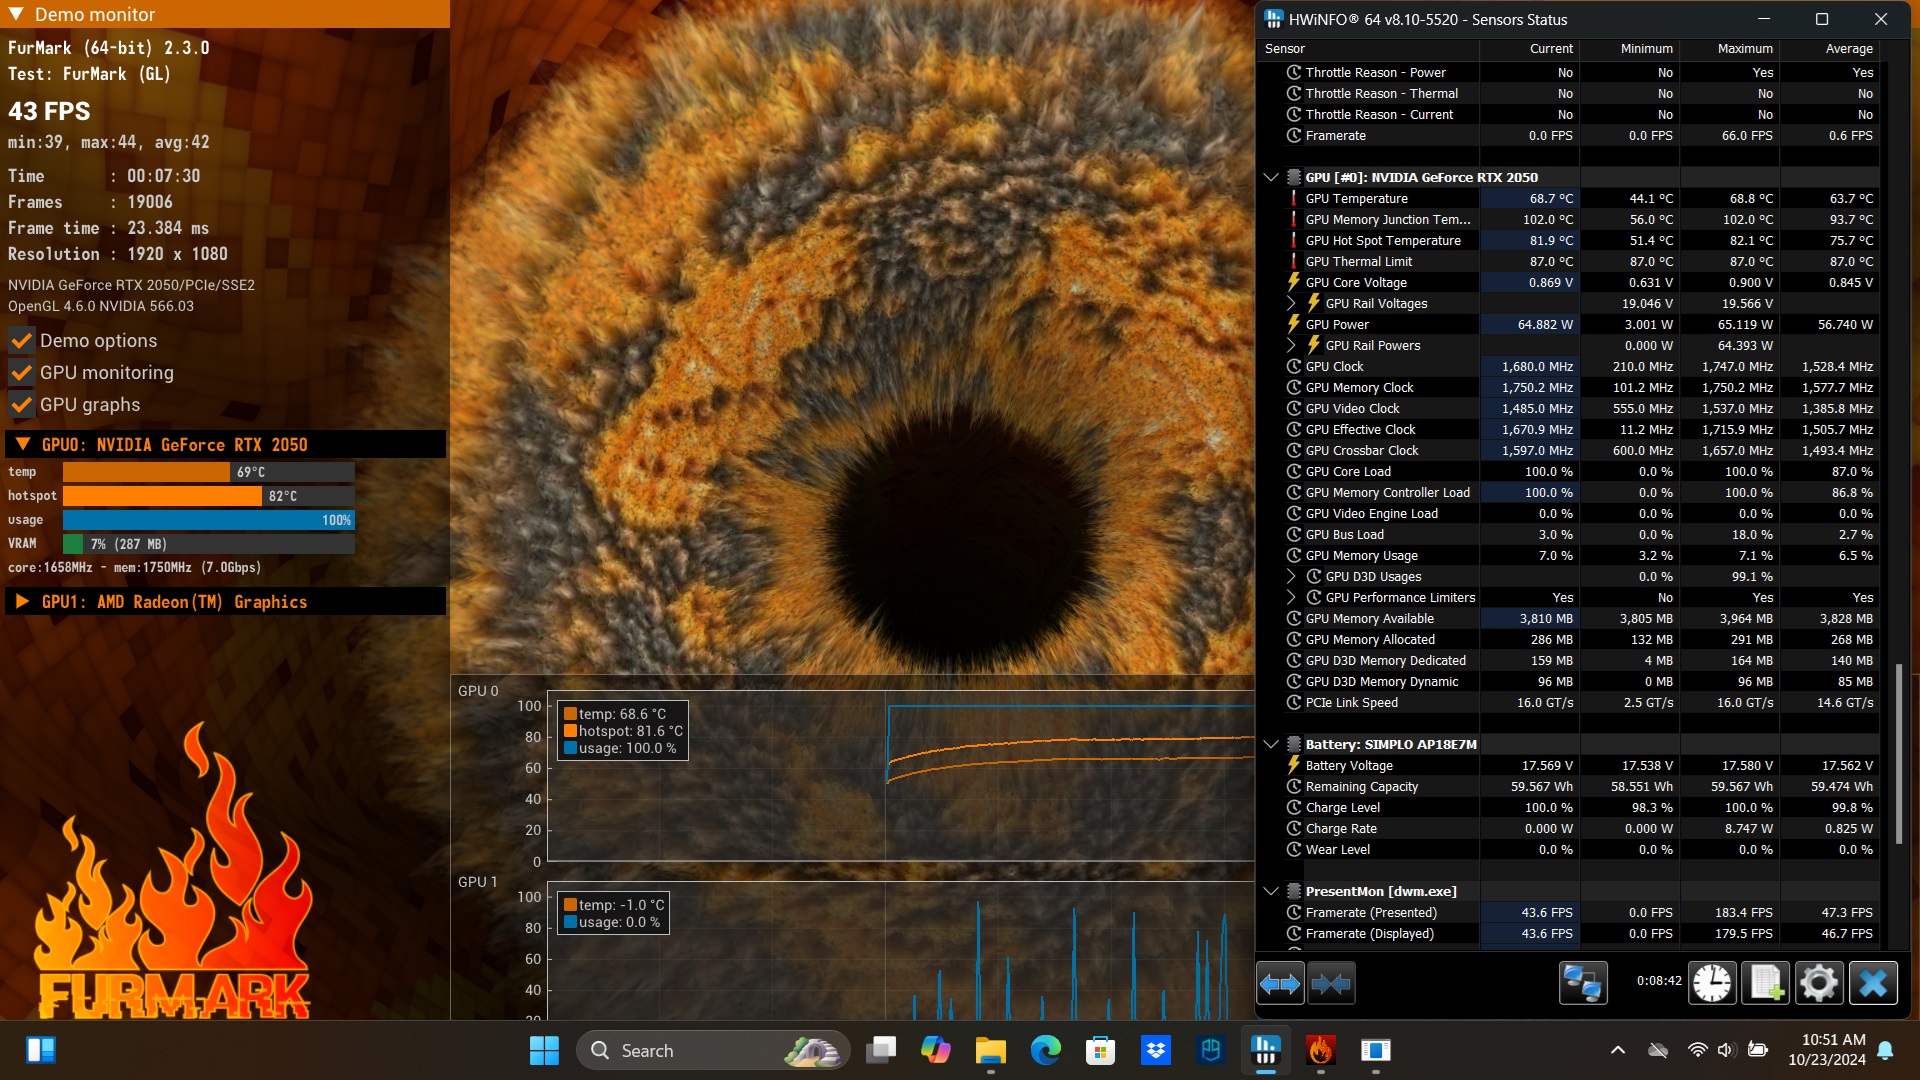
Task: Close sensors using blue X icon in toolbar
Action: point(1873,983)
